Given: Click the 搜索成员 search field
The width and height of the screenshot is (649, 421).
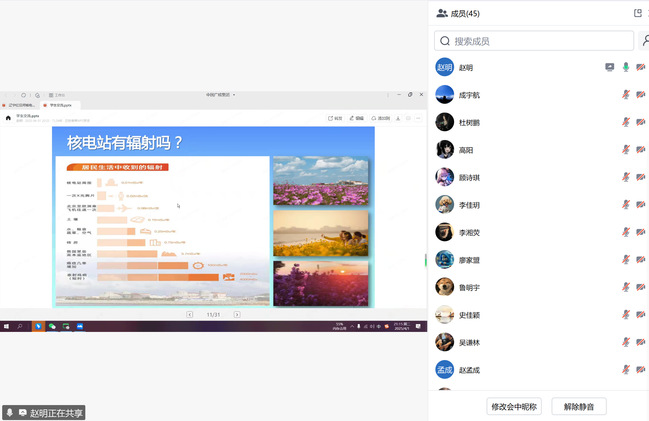Looking at the screenshot, I should (534, 41).
